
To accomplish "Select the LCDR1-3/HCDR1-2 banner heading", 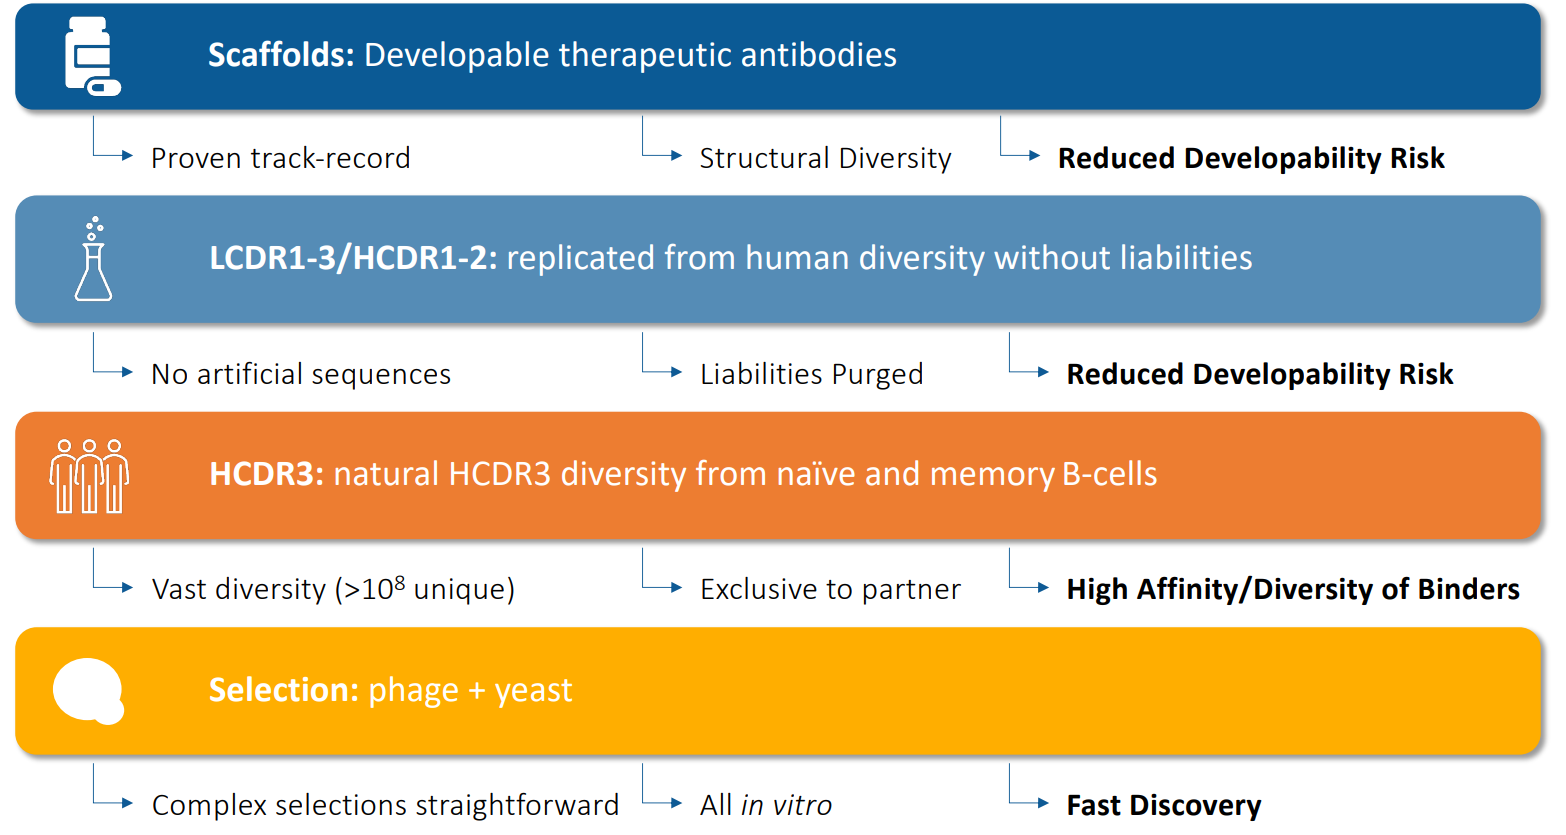I will [x=730, y=258].
